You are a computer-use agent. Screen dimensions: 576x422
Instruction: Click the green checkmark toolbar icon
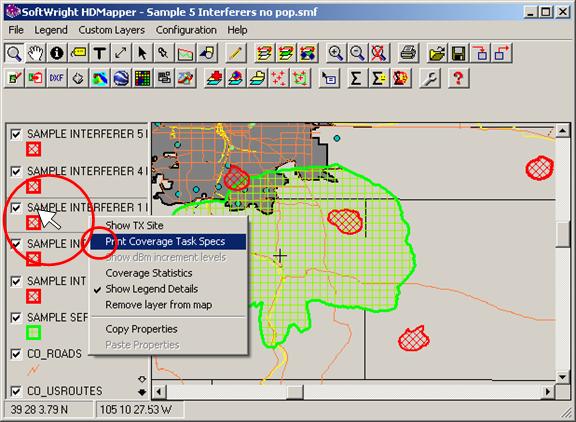tap(14, 78)
